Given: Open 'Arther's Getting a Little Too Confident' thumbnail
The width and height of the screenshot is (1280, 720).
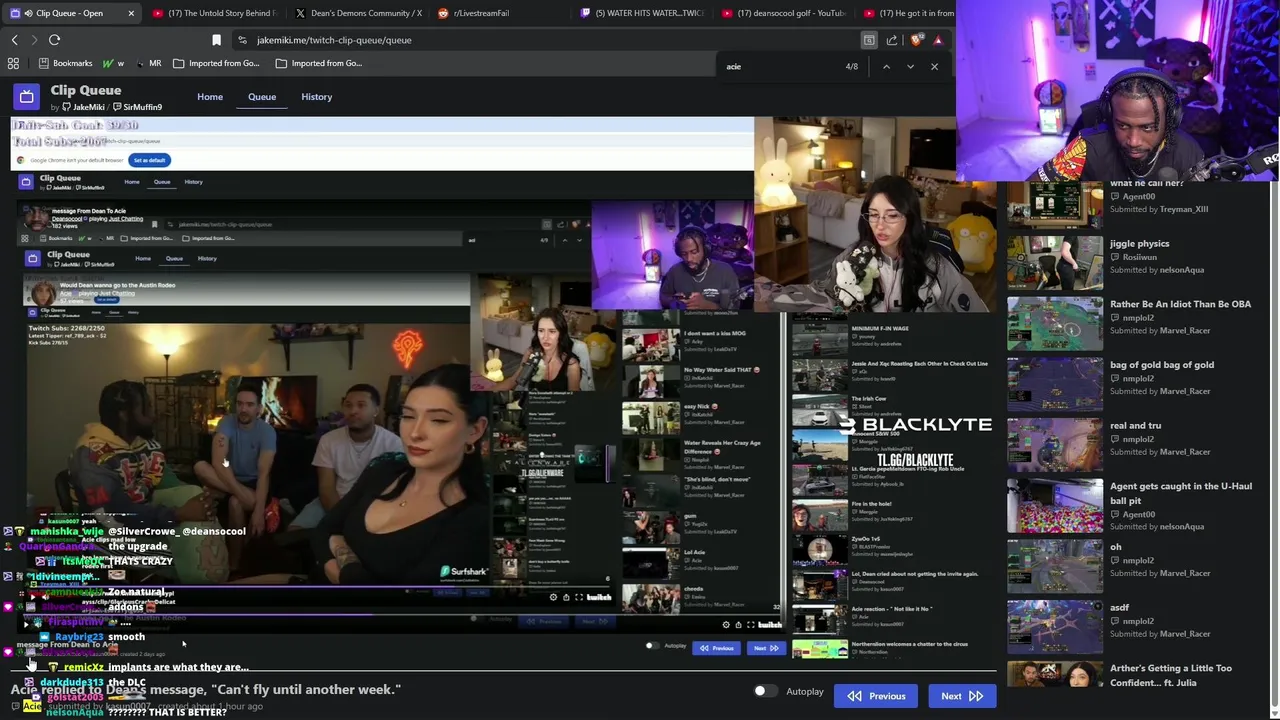Looking at the screenshot, I should [x=1055, y=675].
